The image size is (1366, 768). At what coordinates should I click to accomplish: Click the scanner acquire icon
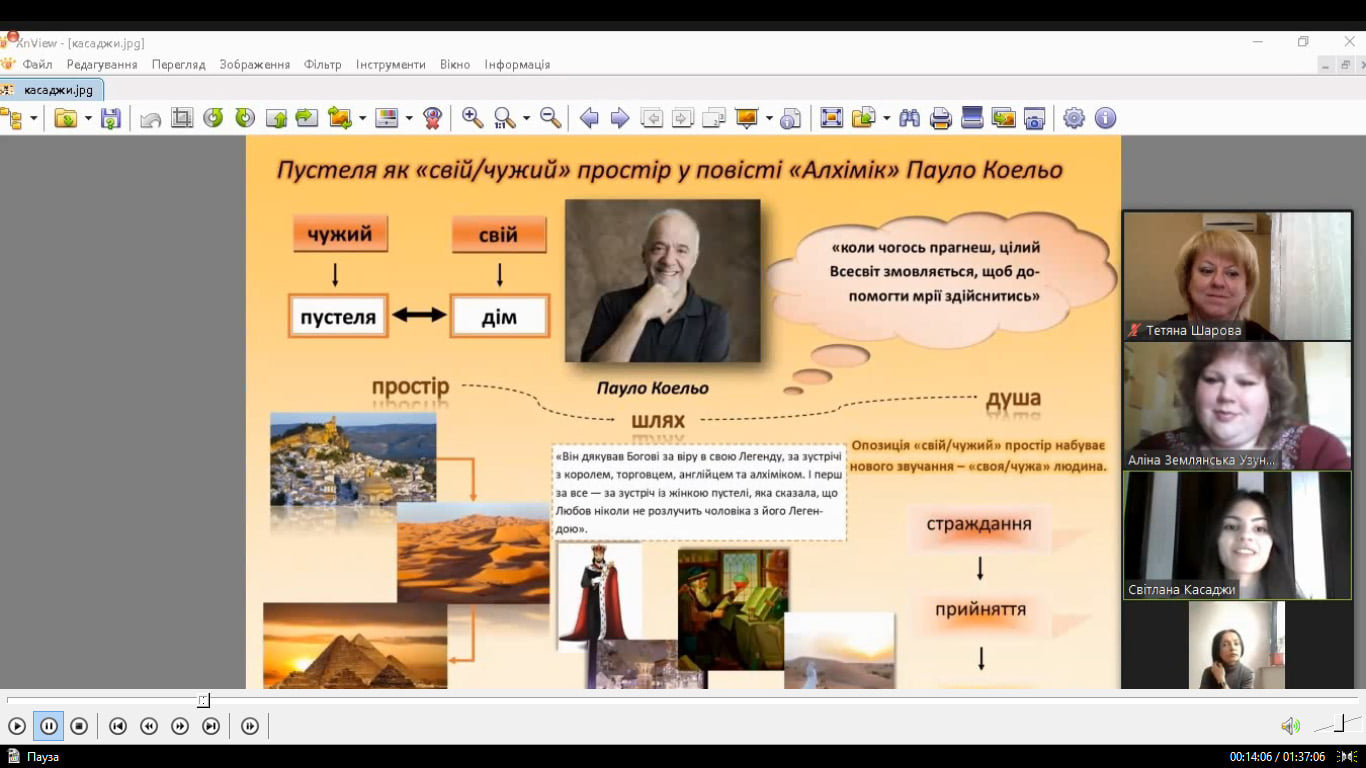coord(972,118)
